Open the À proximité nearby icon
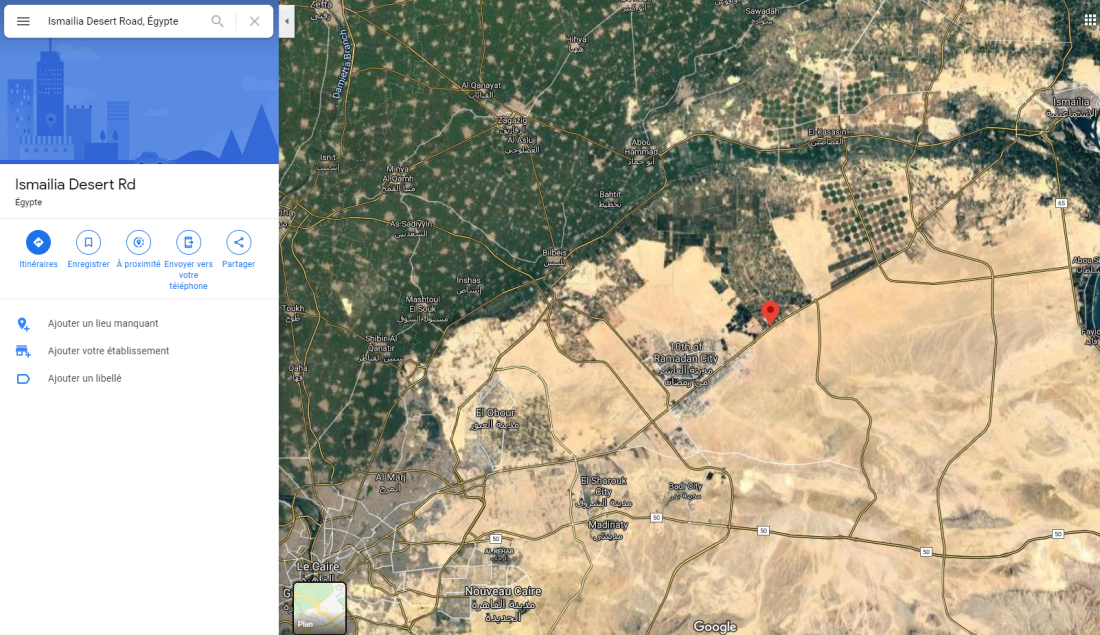 tap(138, 242)
